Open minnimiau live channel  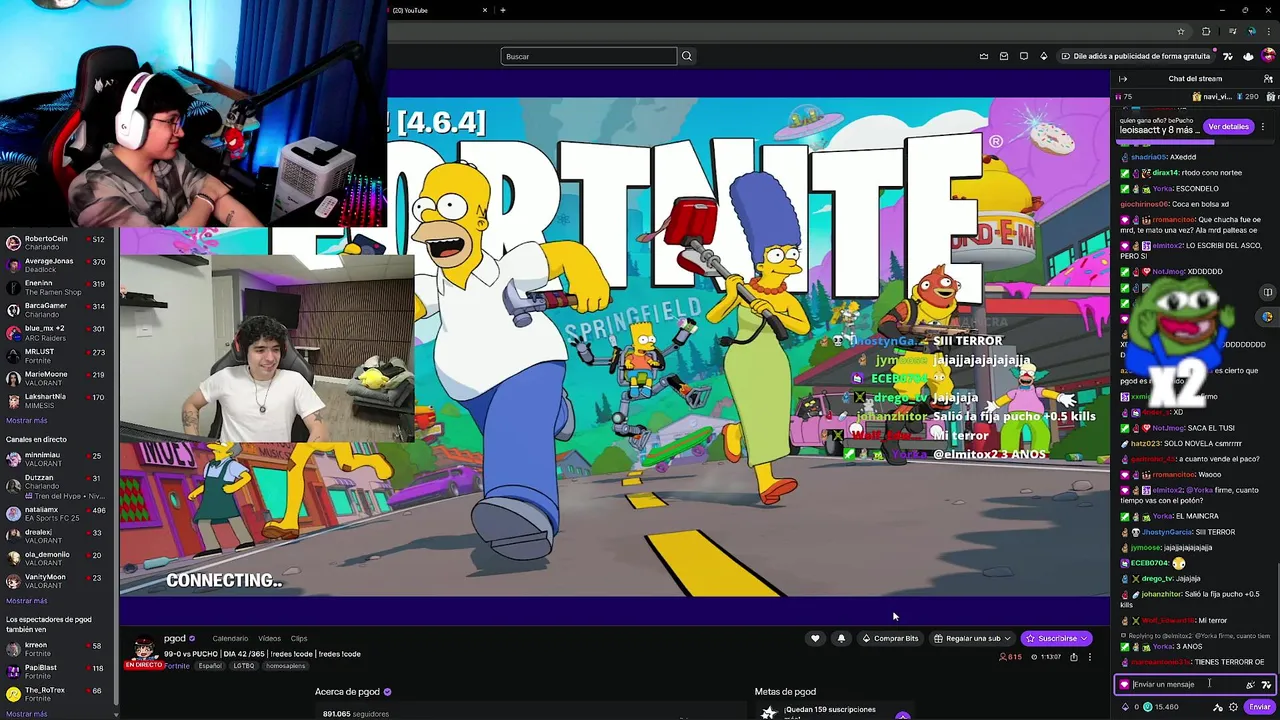pos(58,459)
